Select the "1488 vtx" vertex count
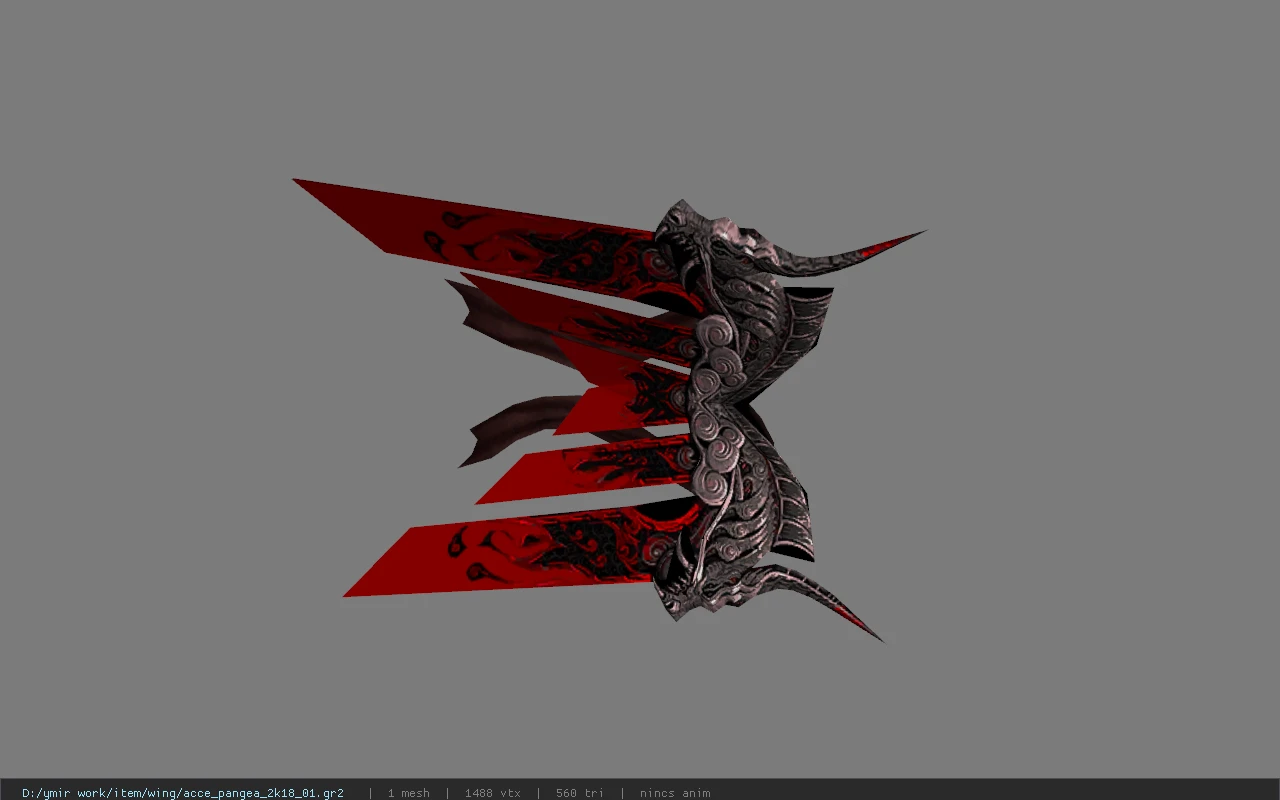Screen dimensions: 1280x800 click(x=492, y=793)
